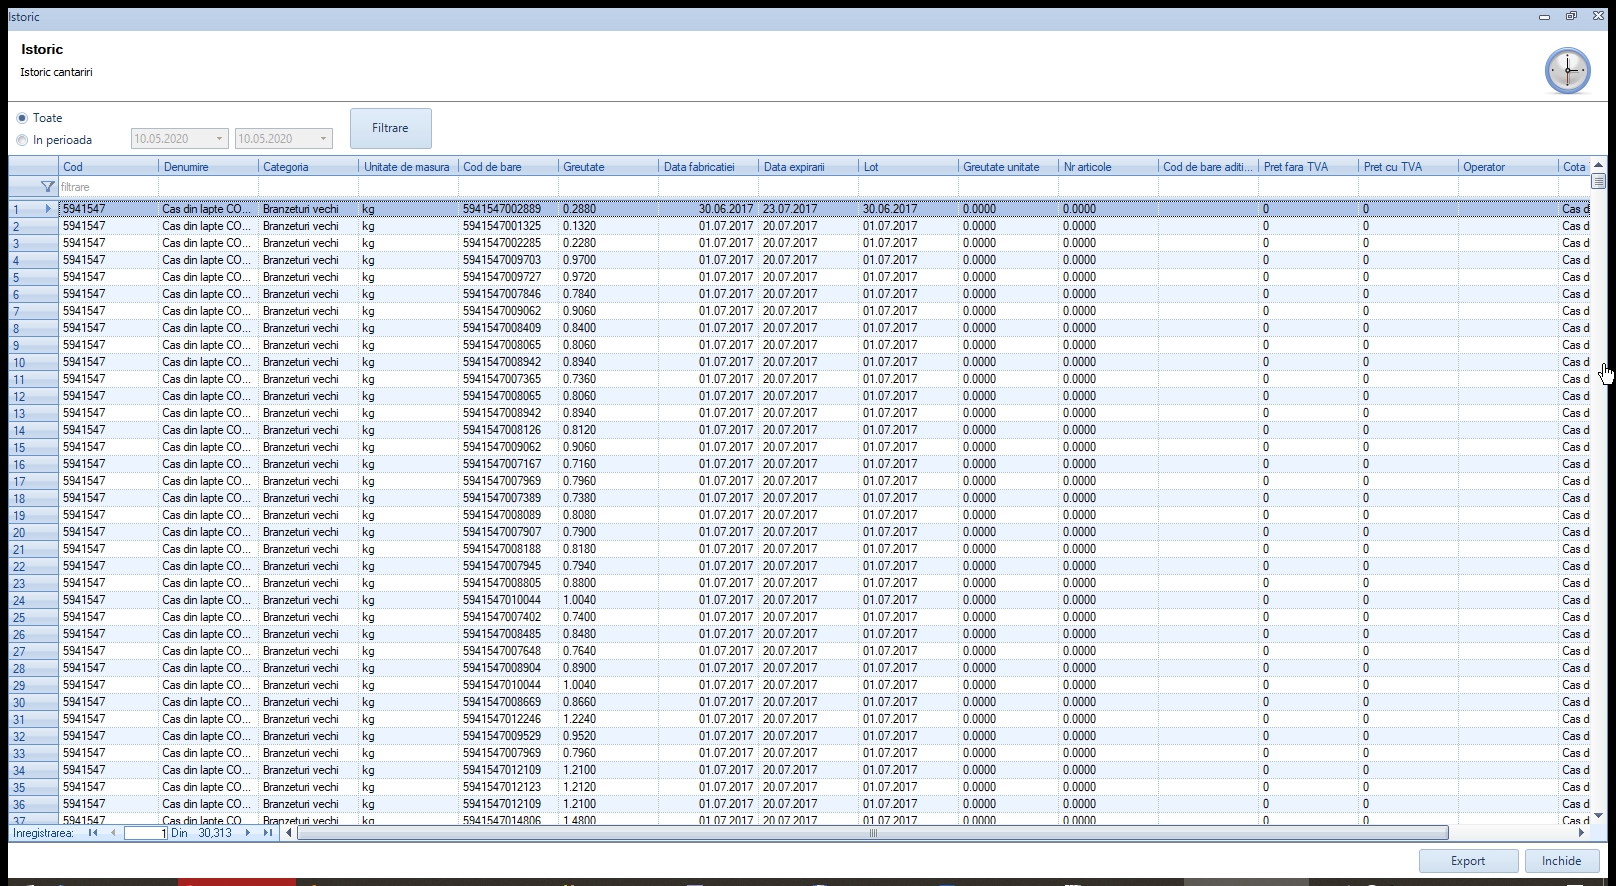Image resolution: width=1616 pixels, height=886 pixels.
Task: Click the filtrare input under Cod column
Action: [108, 187]
